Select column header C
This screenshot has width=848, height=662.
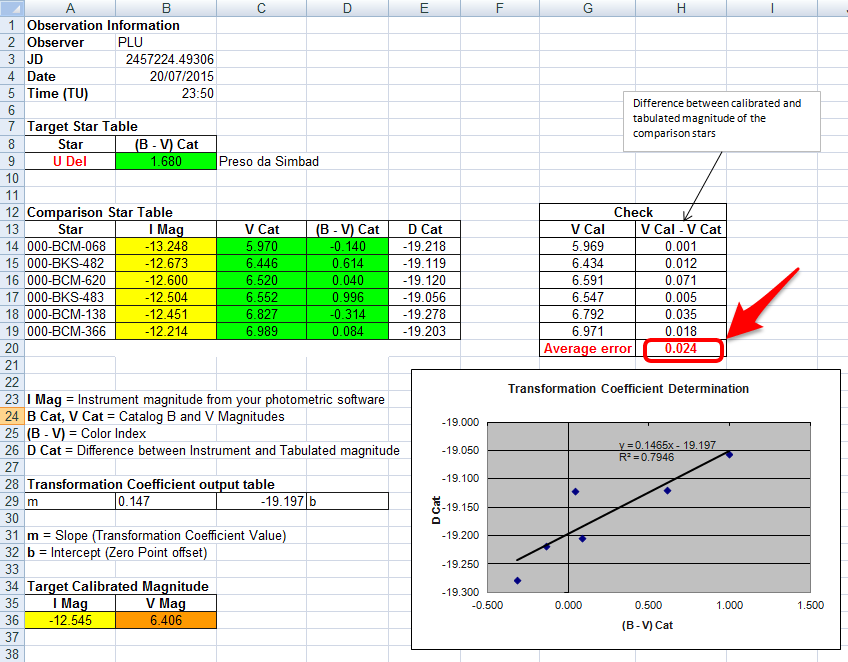(261, 8)
